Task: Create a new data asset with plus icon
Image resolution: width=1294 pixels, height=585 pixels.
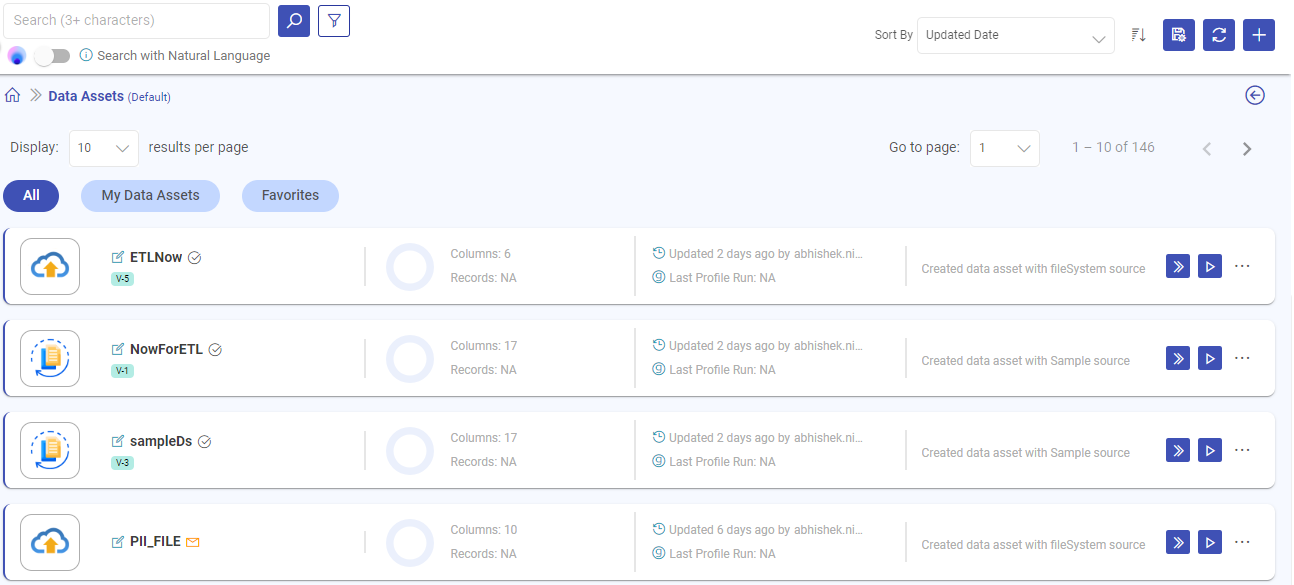Action: click(x=1258, y=34)
